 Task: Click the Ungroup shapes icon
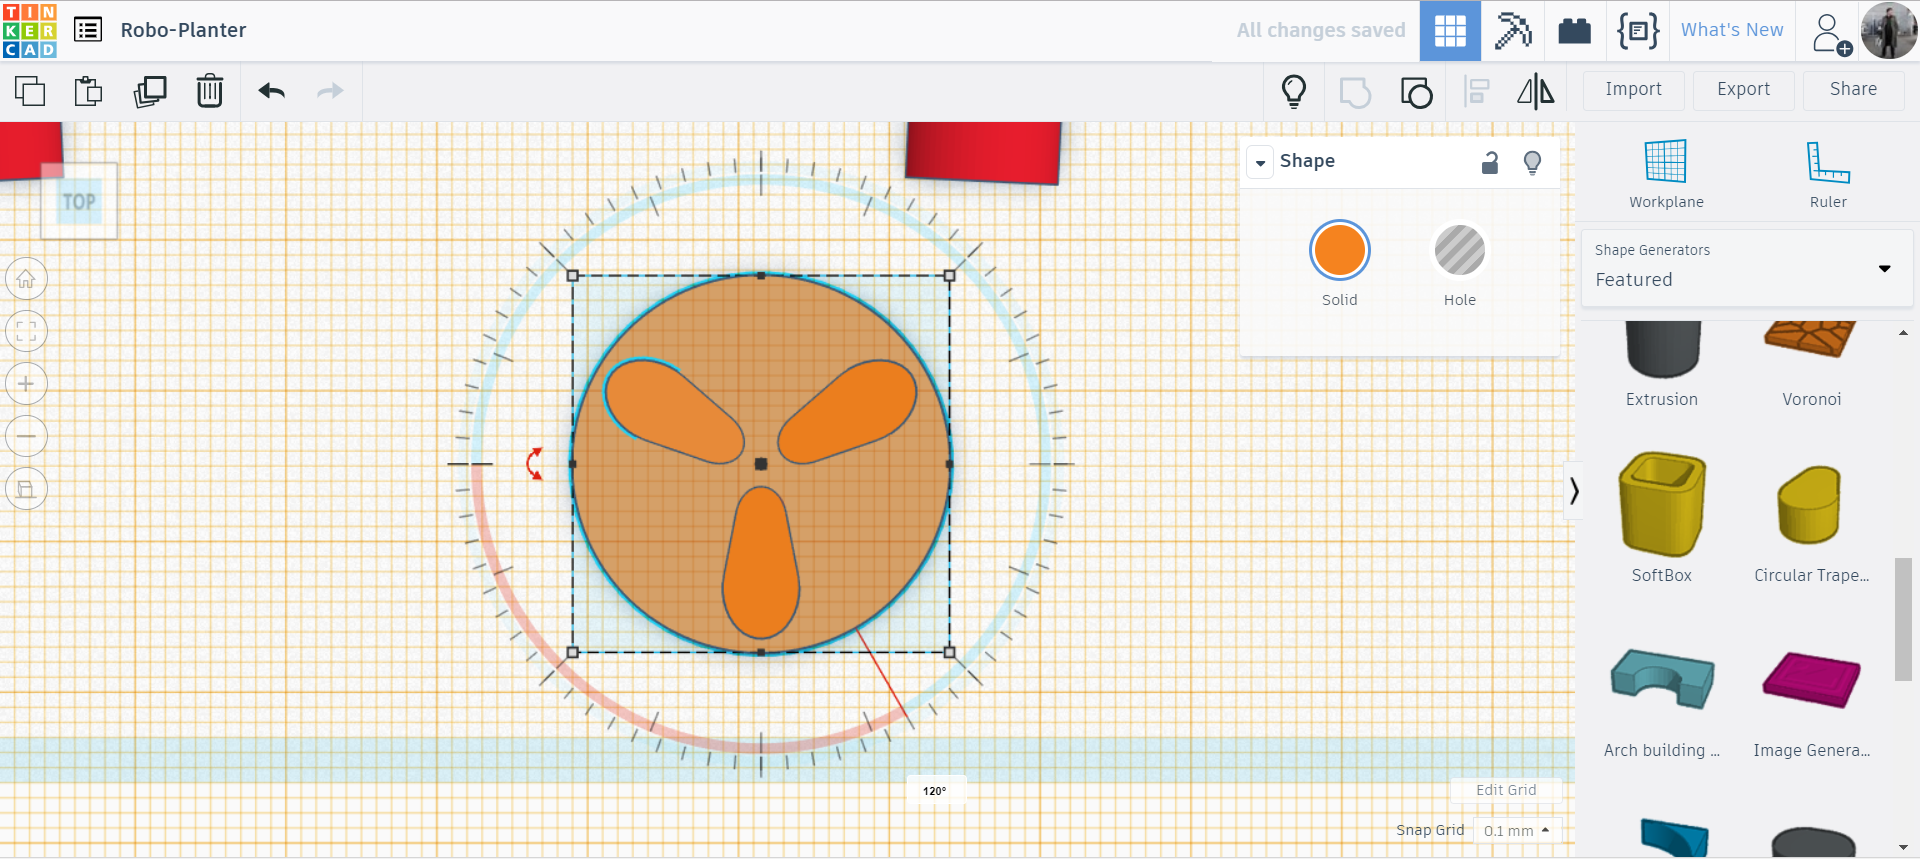(1416, 92)
